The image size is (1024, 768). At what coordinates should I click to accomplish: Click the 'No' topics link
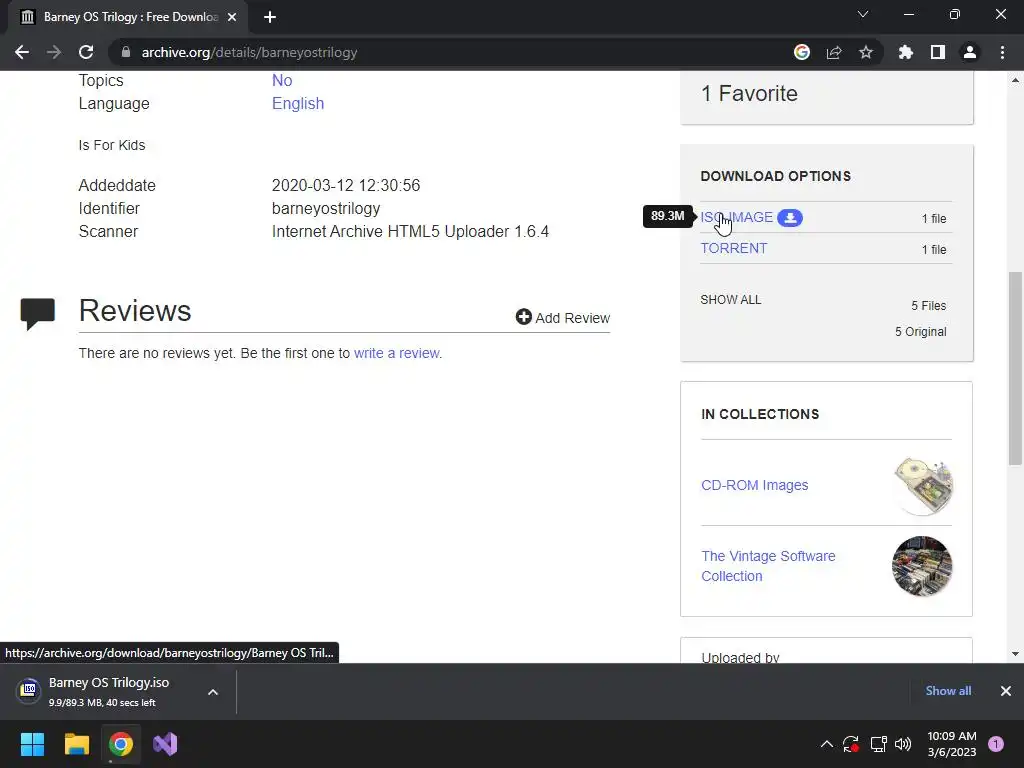click(282, 80)
